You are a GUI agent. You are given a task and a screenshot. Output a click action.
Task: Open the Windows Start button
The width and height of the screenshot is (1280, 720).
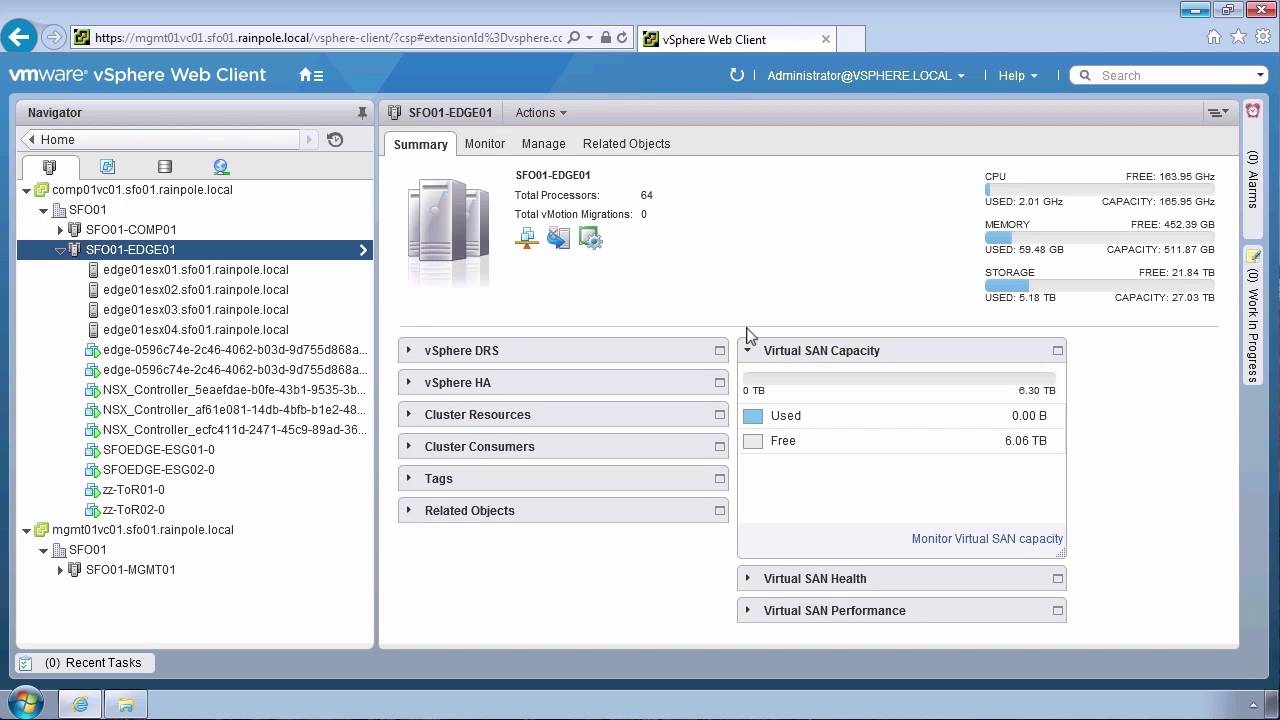24,703
